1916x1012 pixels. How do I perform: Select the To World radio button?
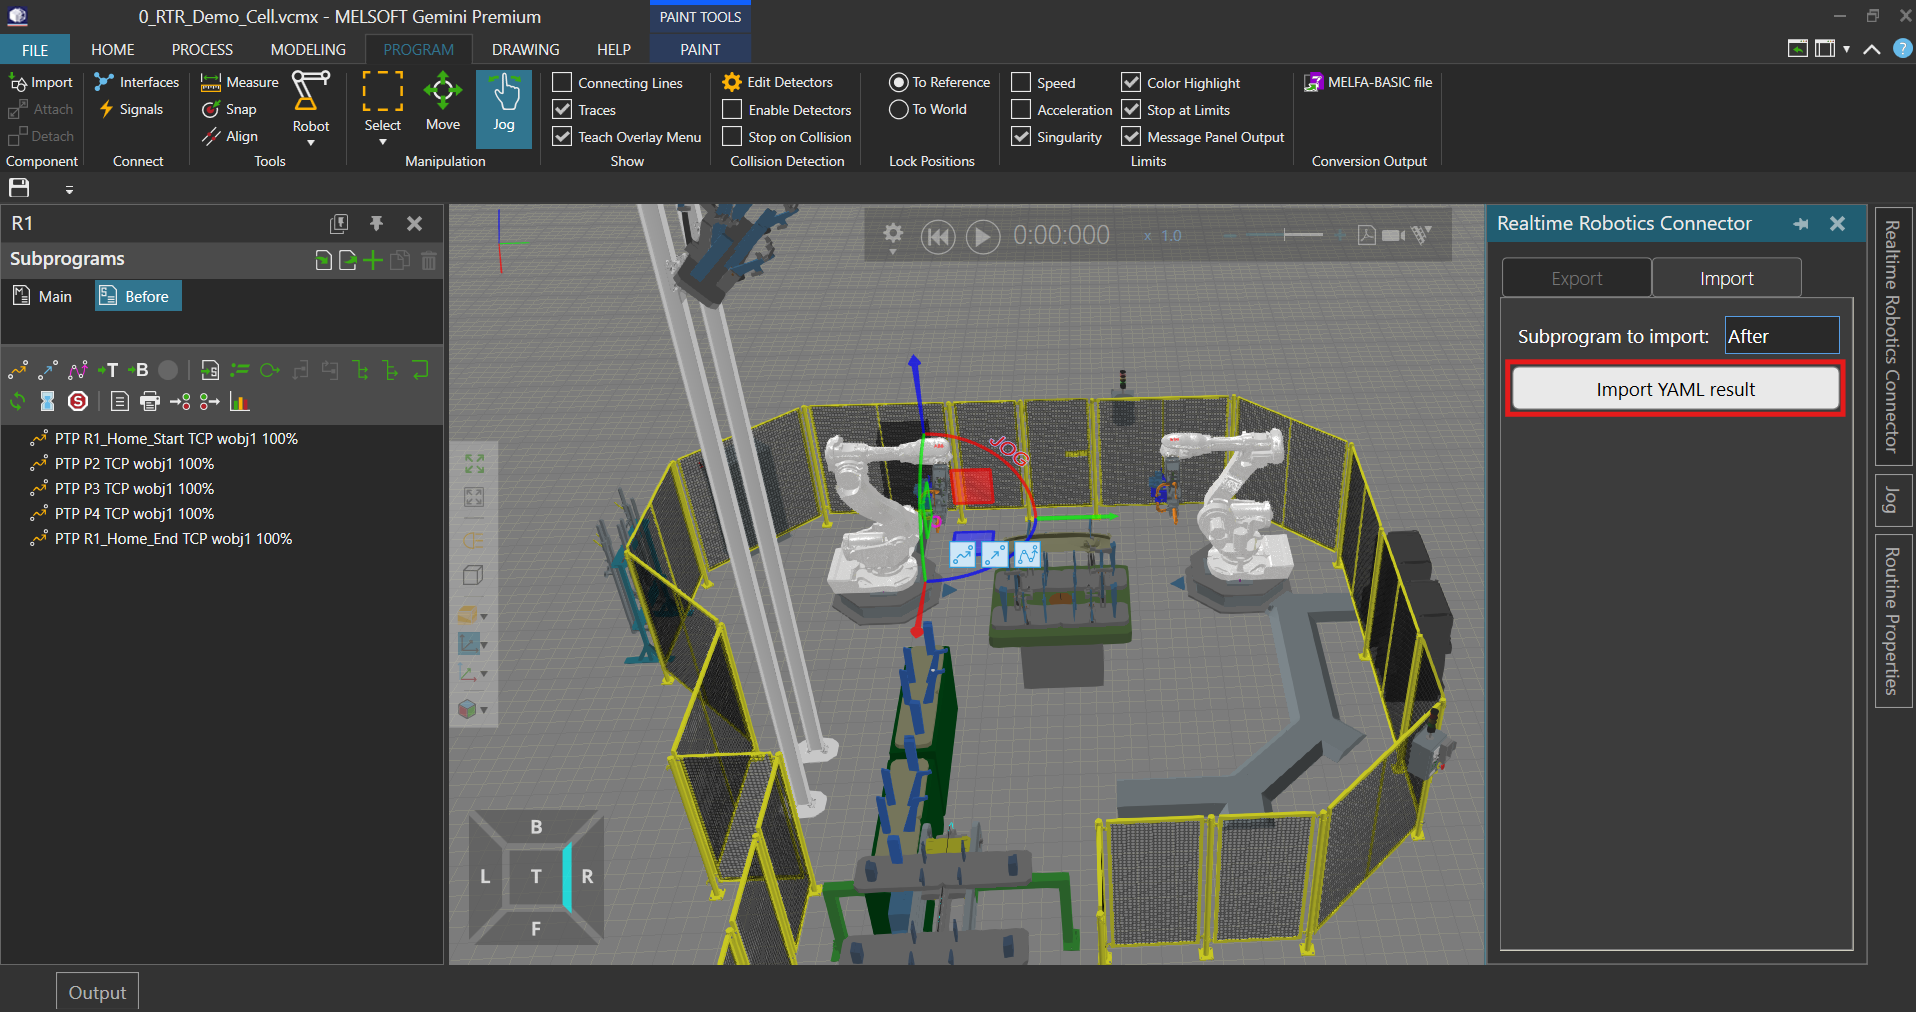point(898,109)
